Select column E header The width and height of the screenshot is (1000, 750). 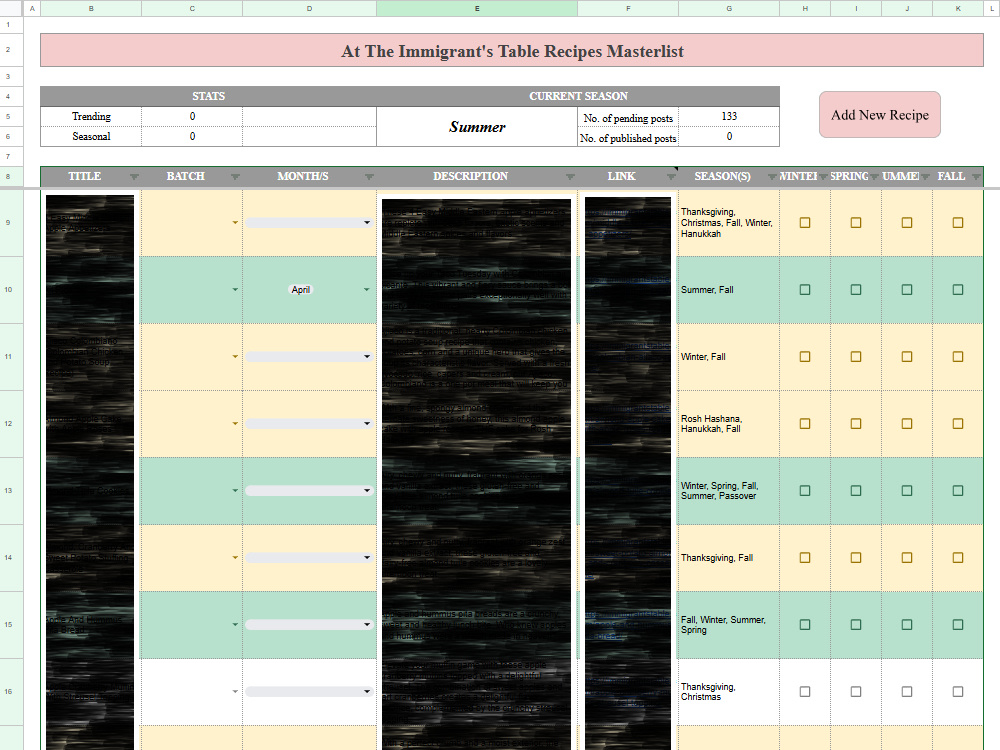[476, 8]
